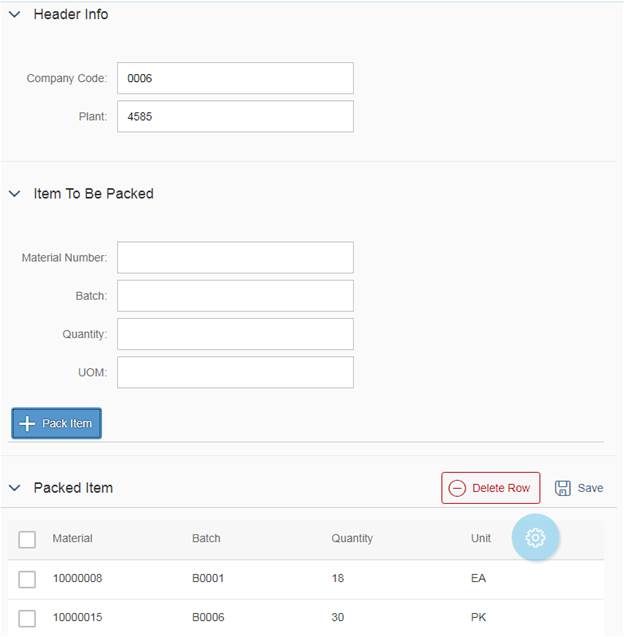The width and height of the screenshot is (624, 637).
Task: Click the Delete Row button
Action: click(491, 488)
